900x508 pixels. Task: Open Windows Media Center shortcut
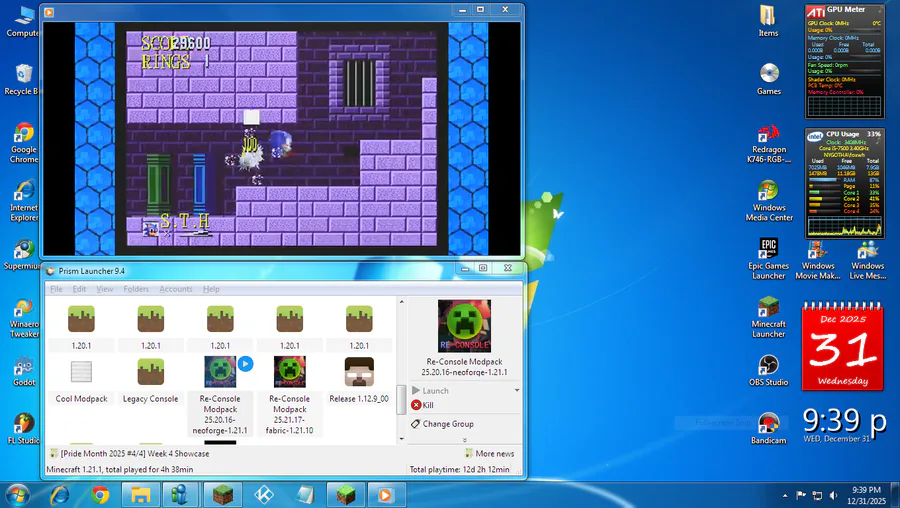click(x=769, y=201)
